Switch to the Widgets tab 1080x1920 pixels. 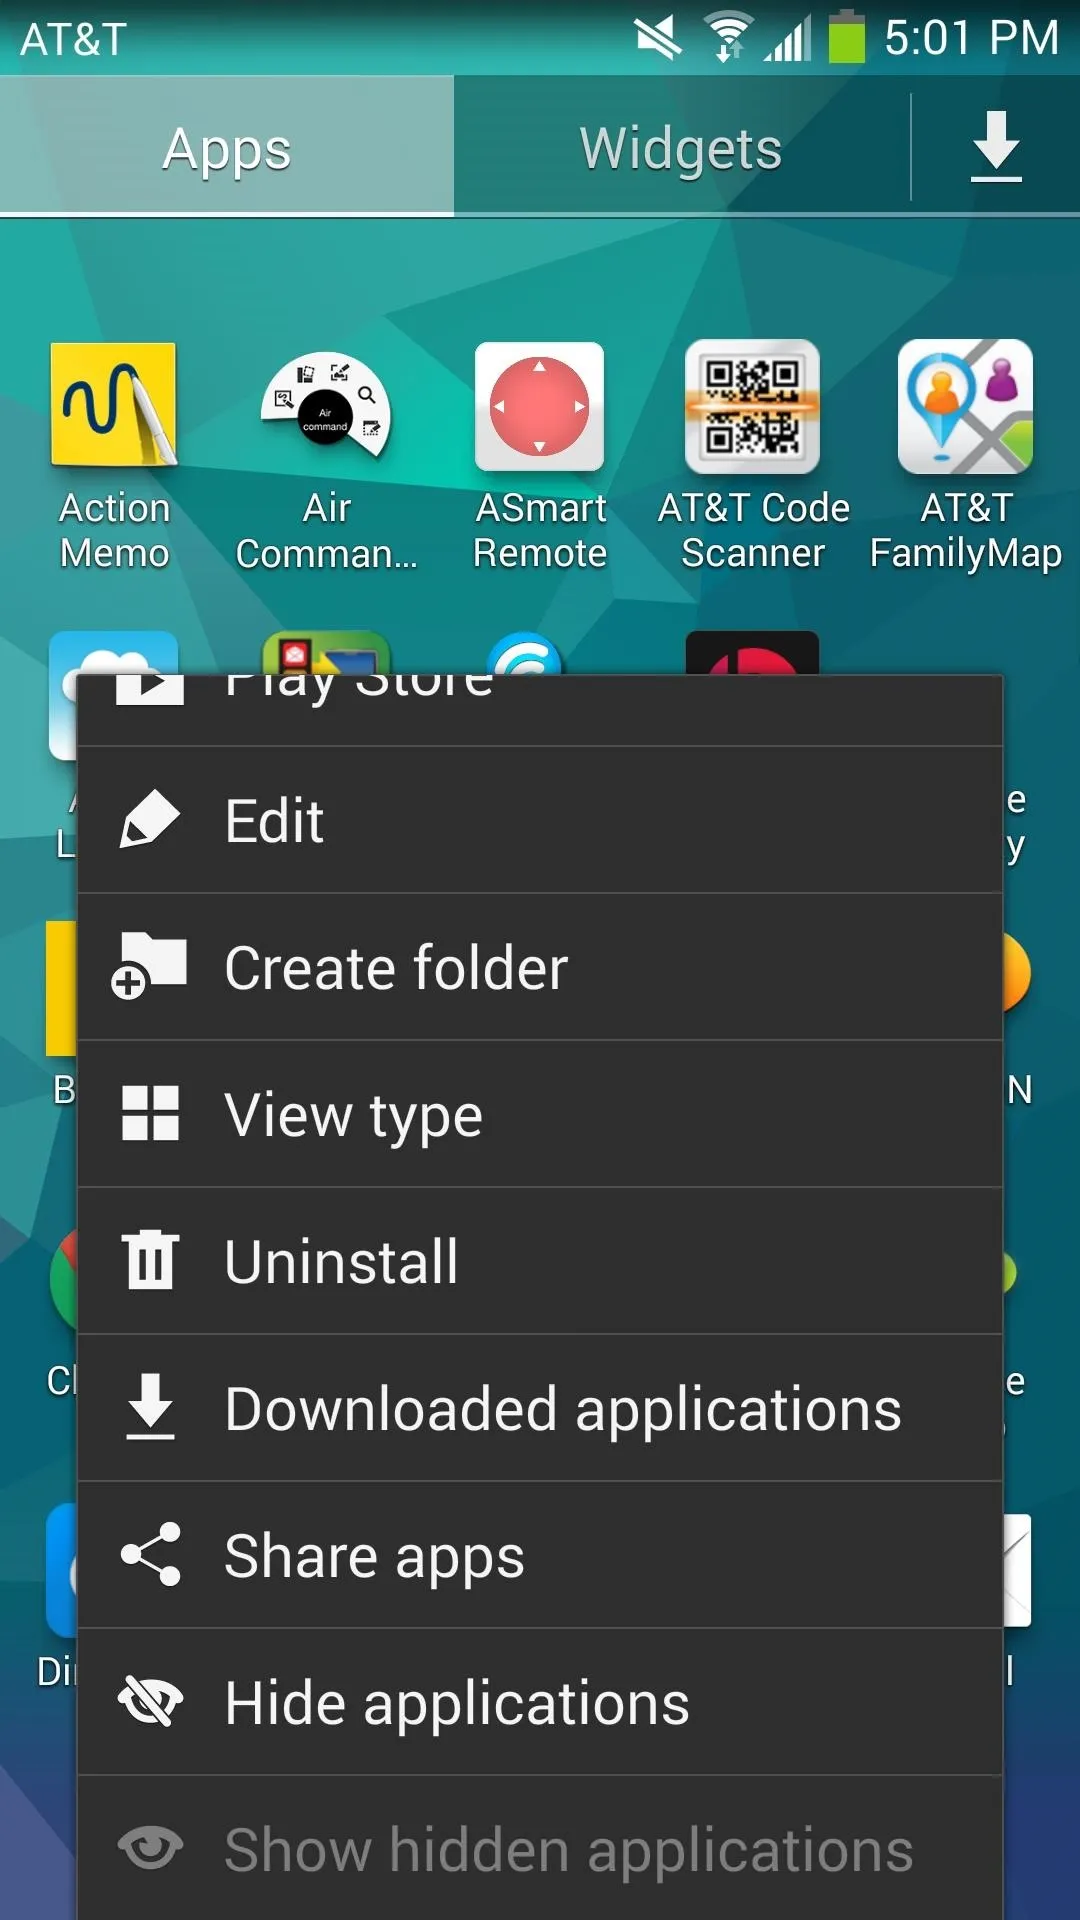(x=682, y=146)
